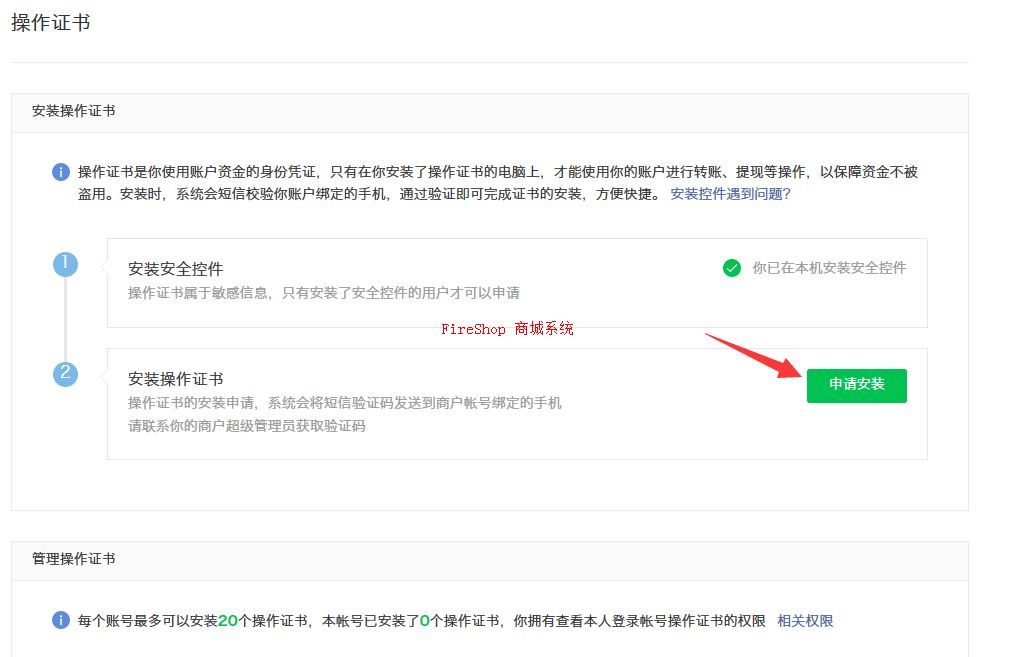The image size is (1011, 657).
Task: Click the 管理操作证书 section header
Action: point(74,559)
